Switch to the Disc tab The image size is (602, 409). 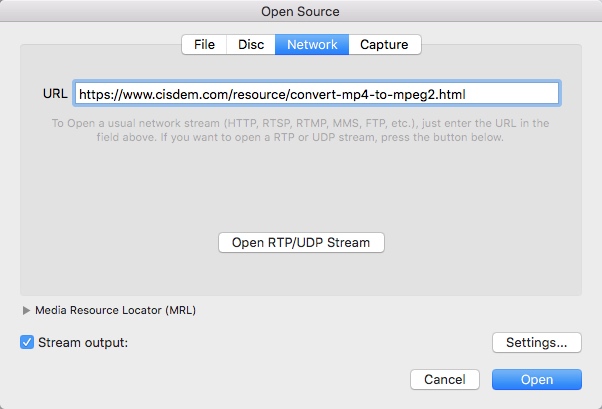pyautogui.click(x=251, y=44)
